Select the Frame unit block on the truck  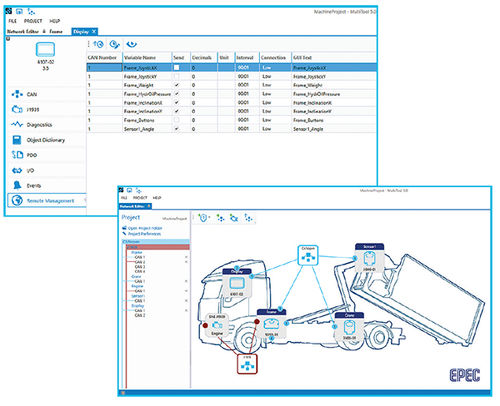click(271, 323)
